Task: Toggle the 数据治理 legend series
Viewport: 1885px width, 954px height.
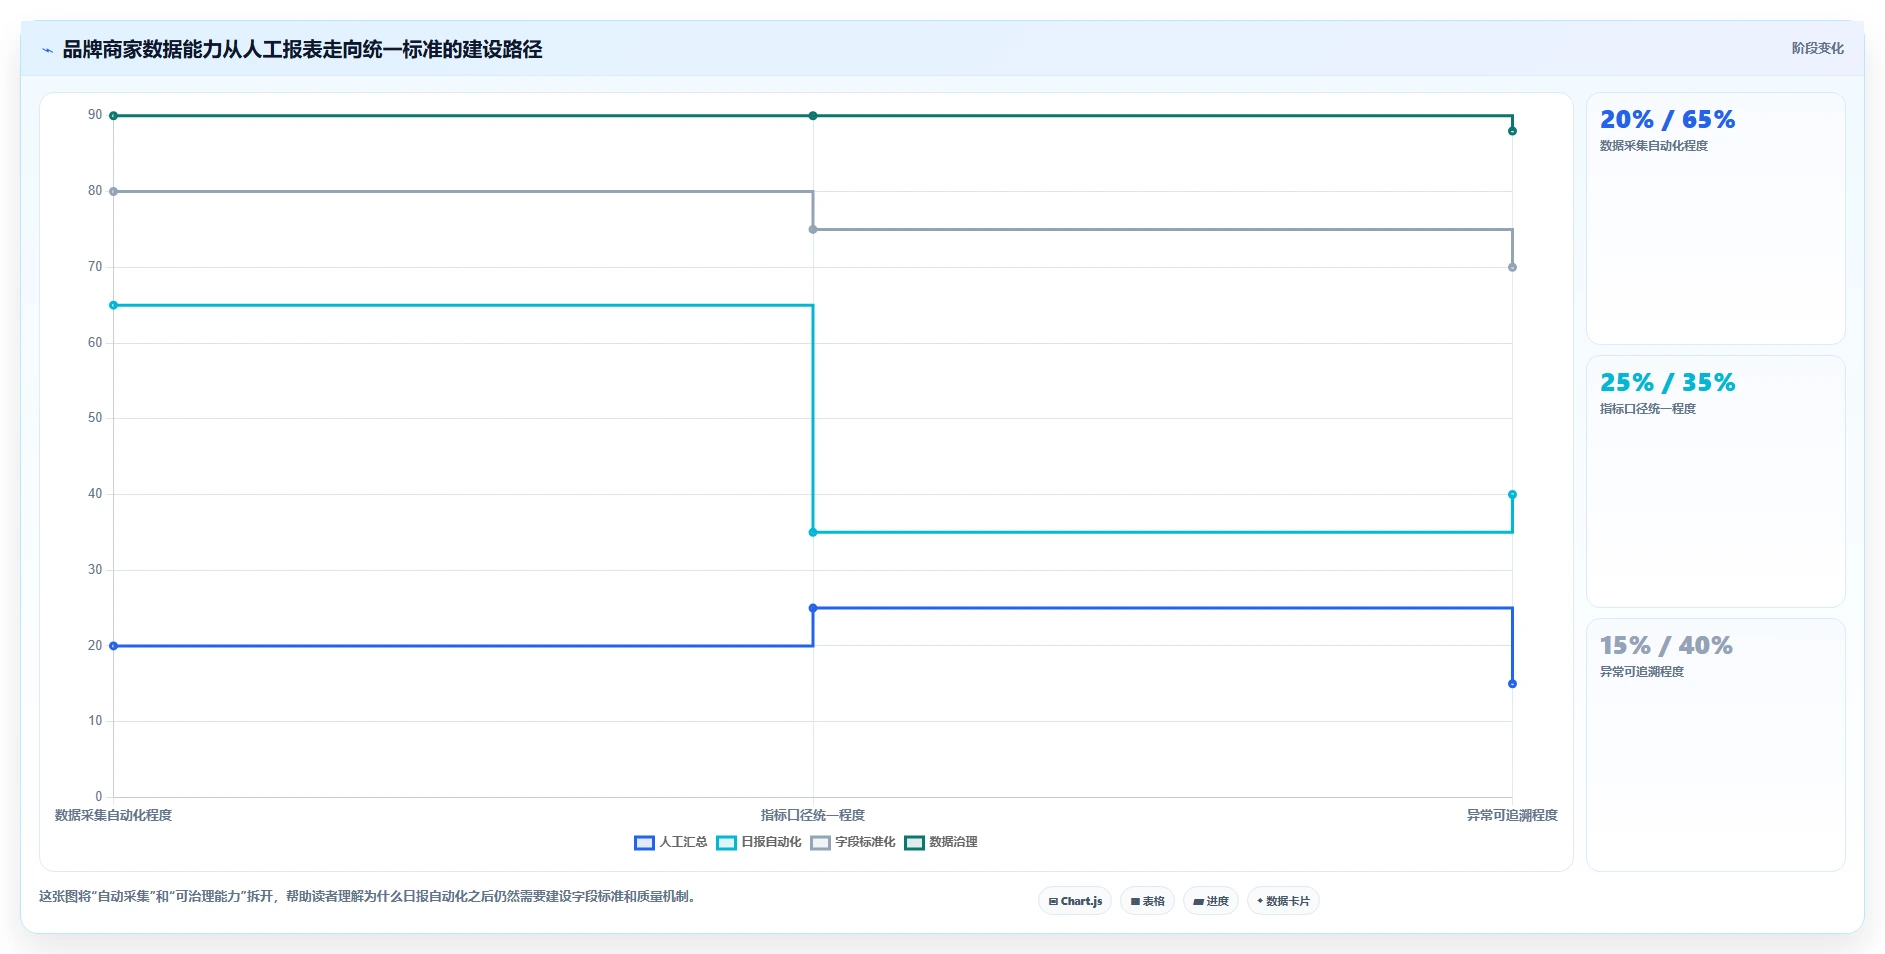Action: click(941, 842)
